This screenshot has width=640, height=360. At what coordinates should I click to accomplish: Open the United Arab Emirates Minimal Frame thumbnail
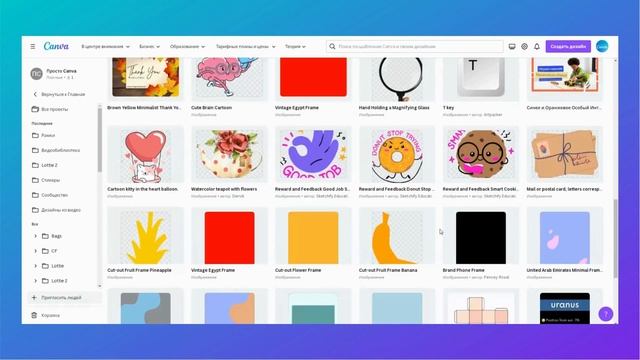[x=565, y=237]
